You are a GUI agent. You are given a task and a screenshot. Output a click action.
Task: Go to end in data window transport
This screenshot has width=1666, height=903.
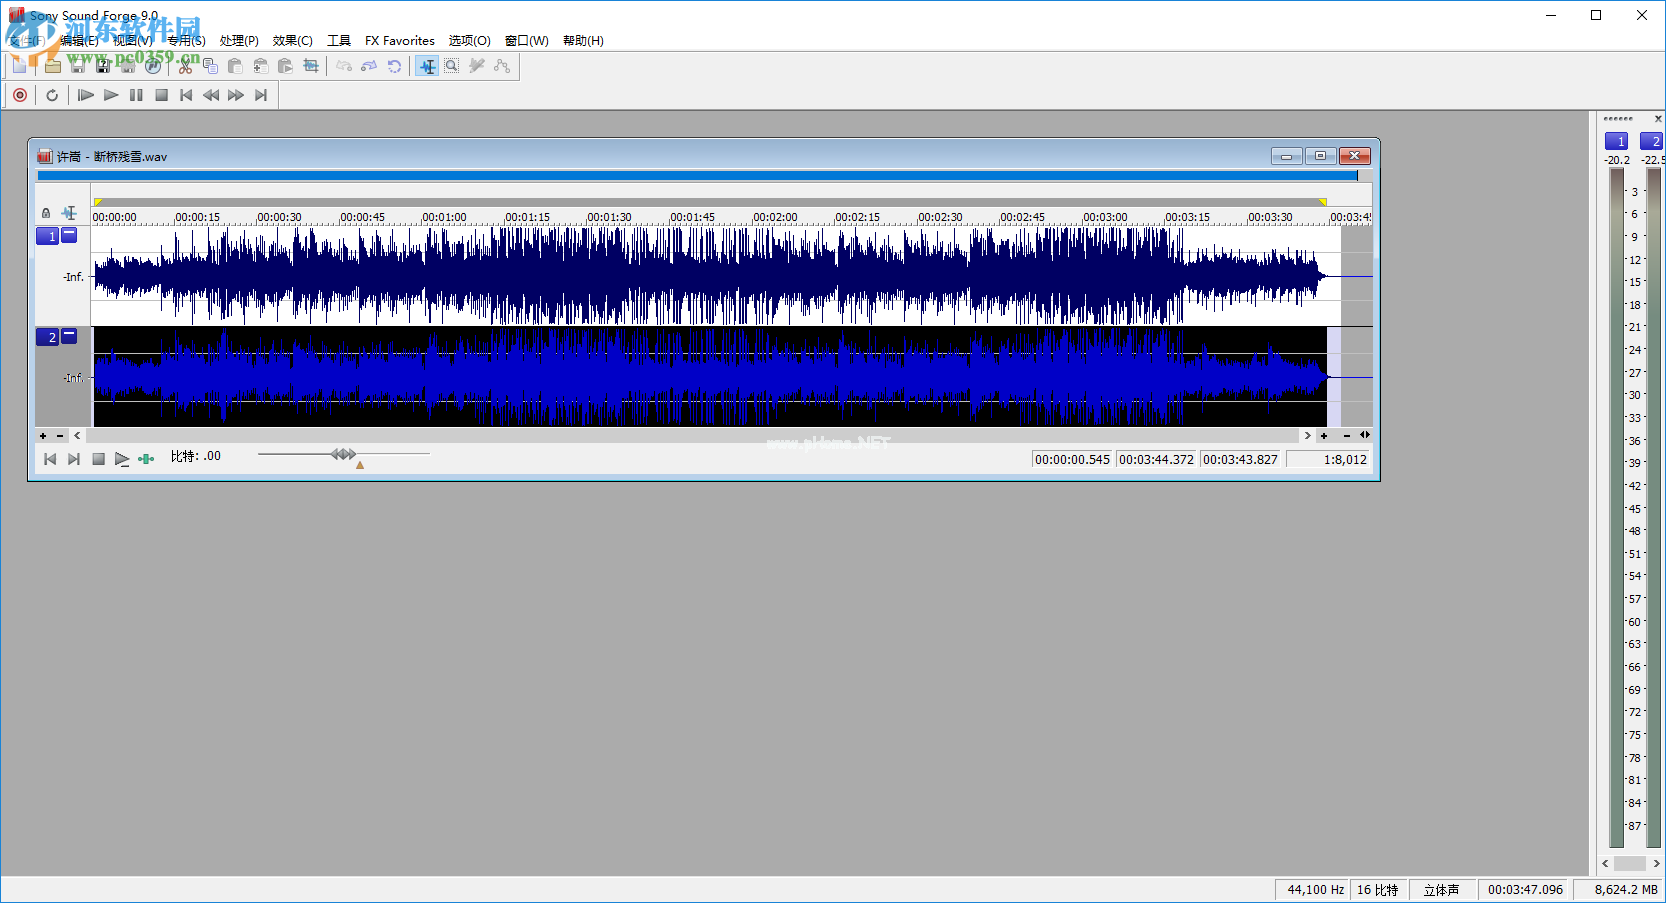[74, 459]
